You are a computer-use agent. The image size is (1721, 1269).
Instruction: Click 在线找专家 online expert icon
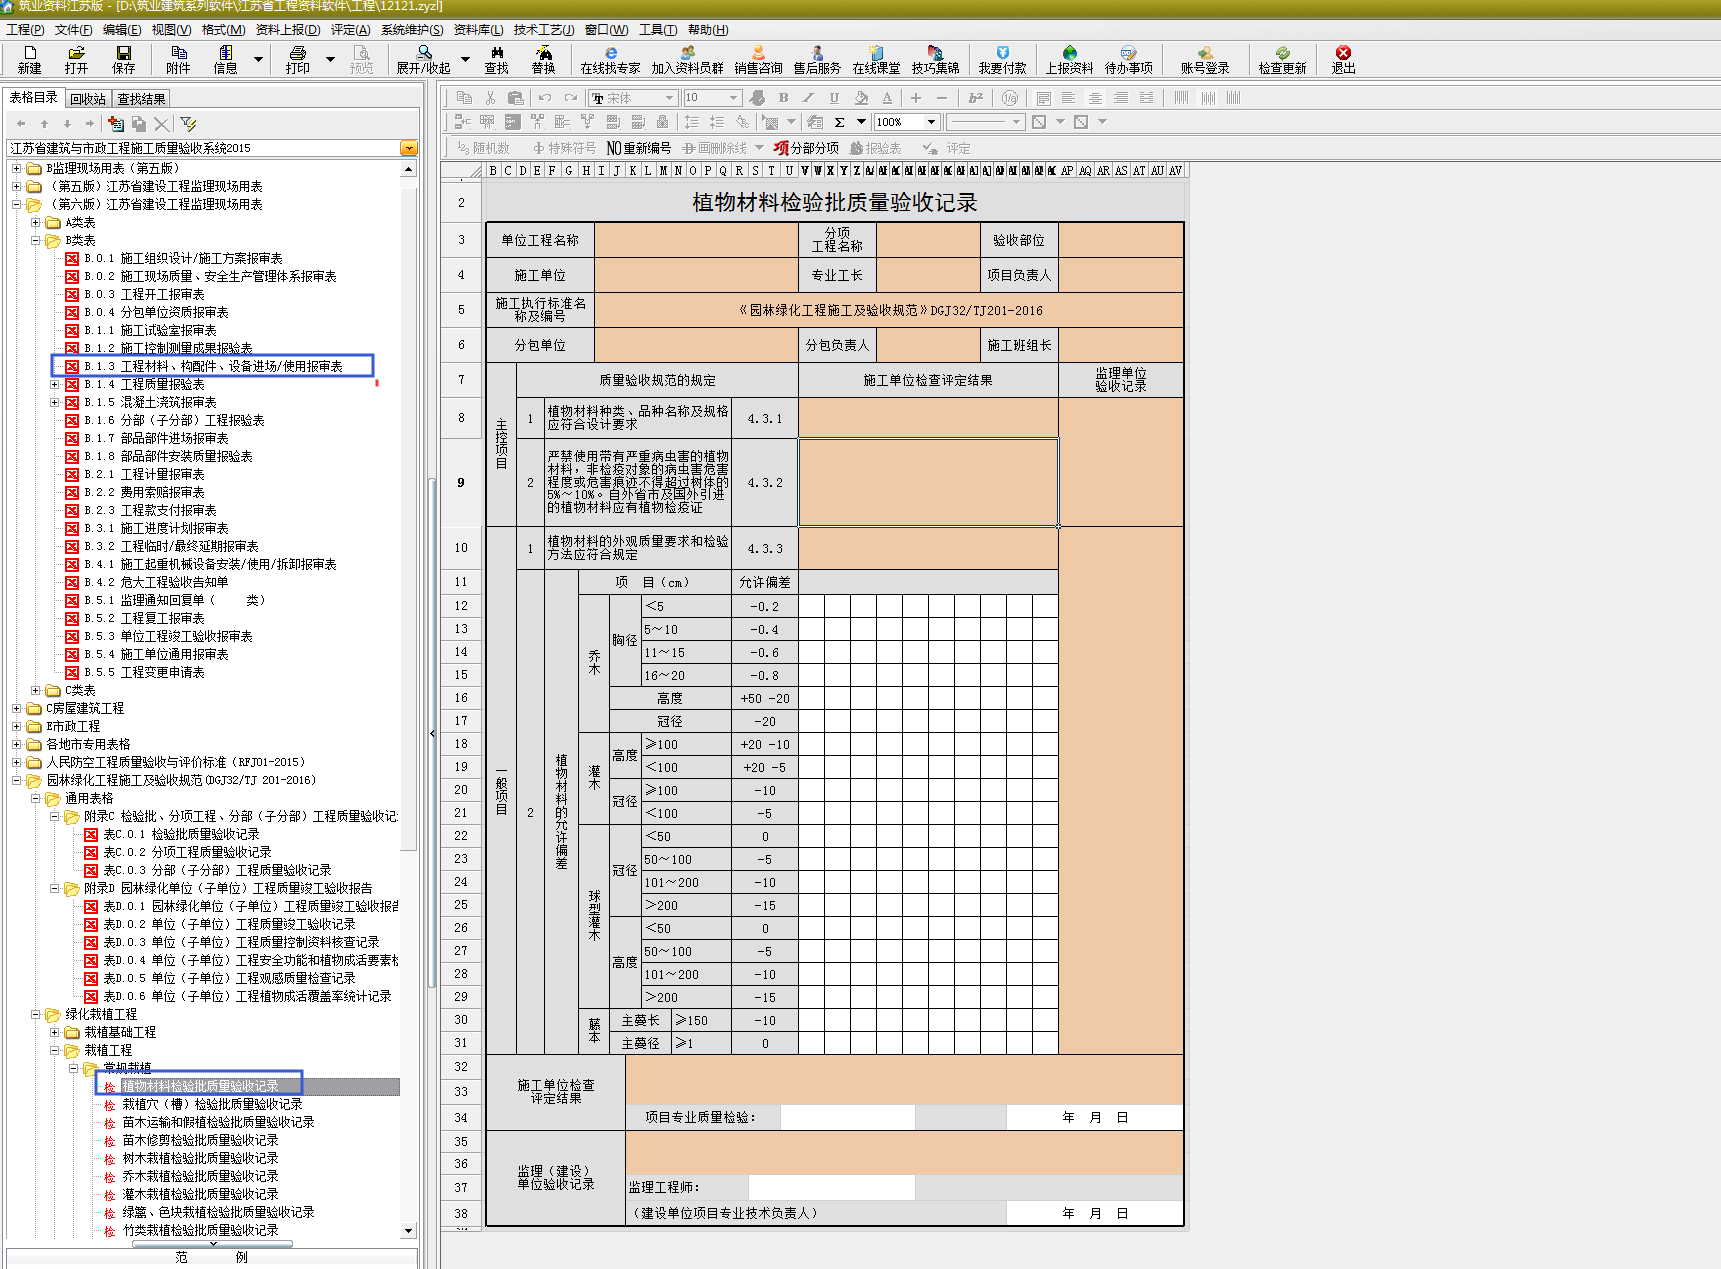click(611, 60)
